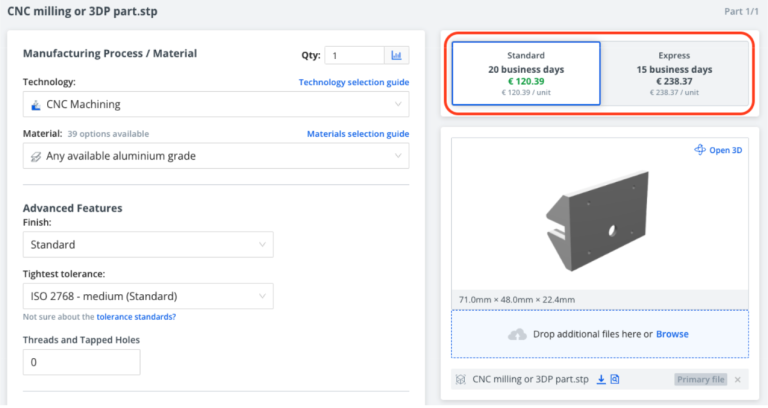Screen dimensions: 768x408
Task: Click Browse to add additional files
Action: pos(672,334)
